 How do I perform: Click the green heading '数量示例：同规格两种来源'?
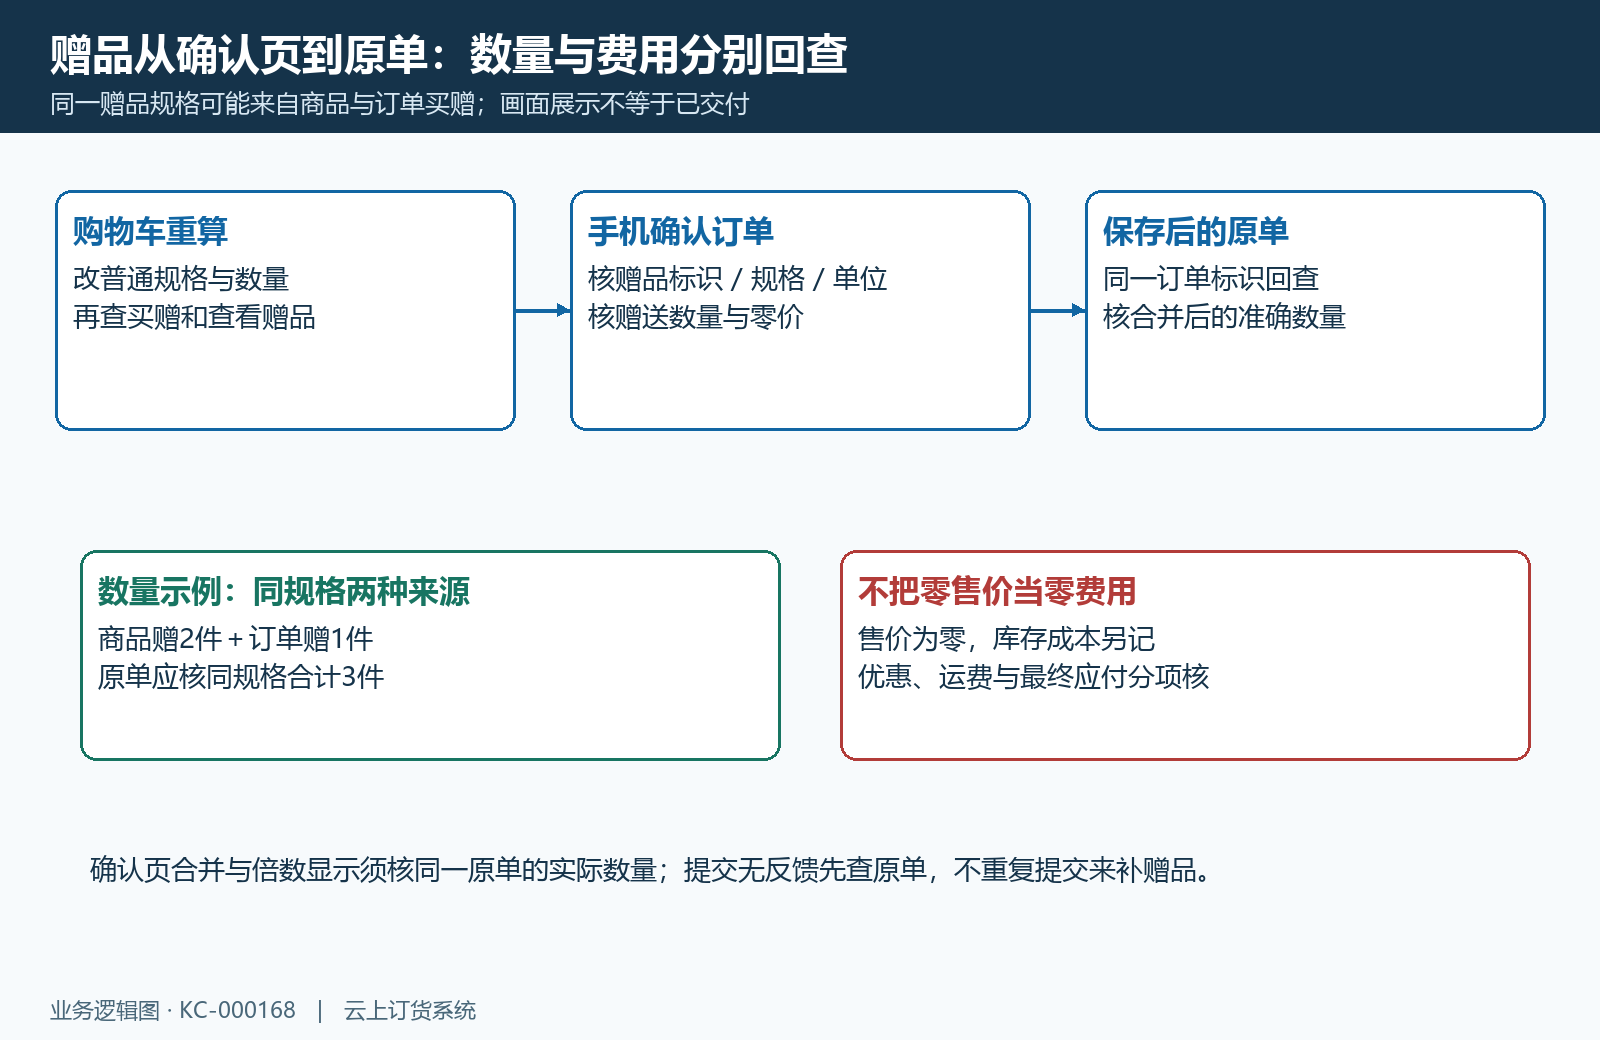pos(284,591)
